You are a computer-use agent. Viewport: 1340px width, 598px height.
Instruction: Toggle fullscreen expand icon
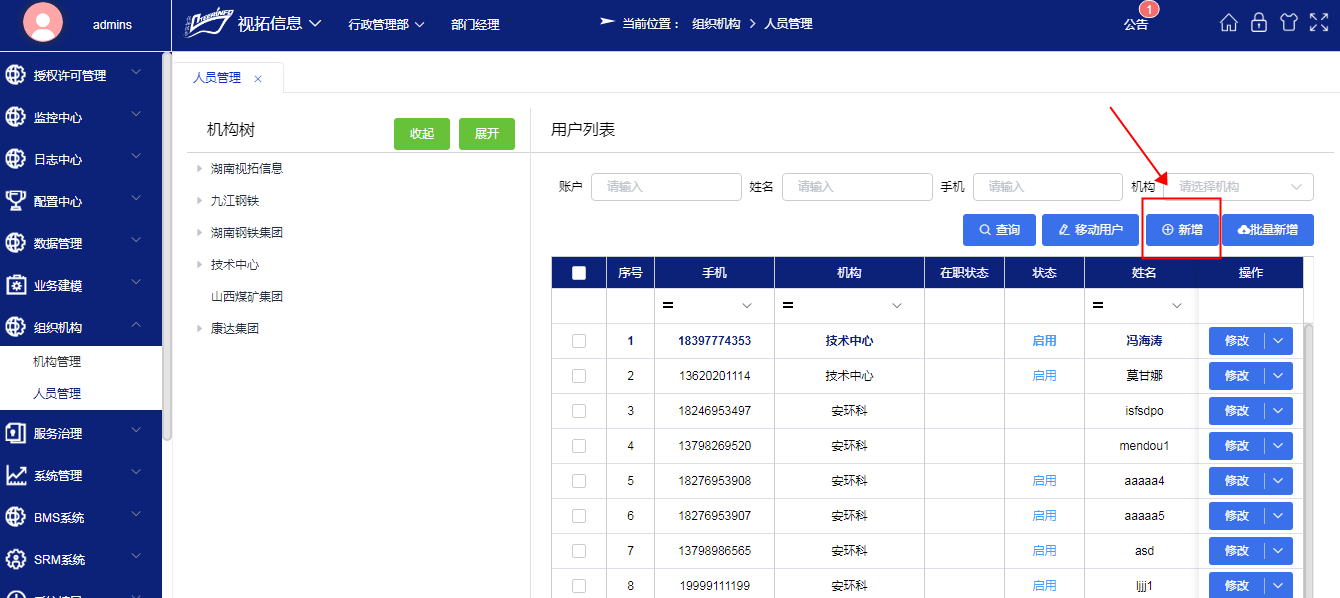(x=1318, y=23)
